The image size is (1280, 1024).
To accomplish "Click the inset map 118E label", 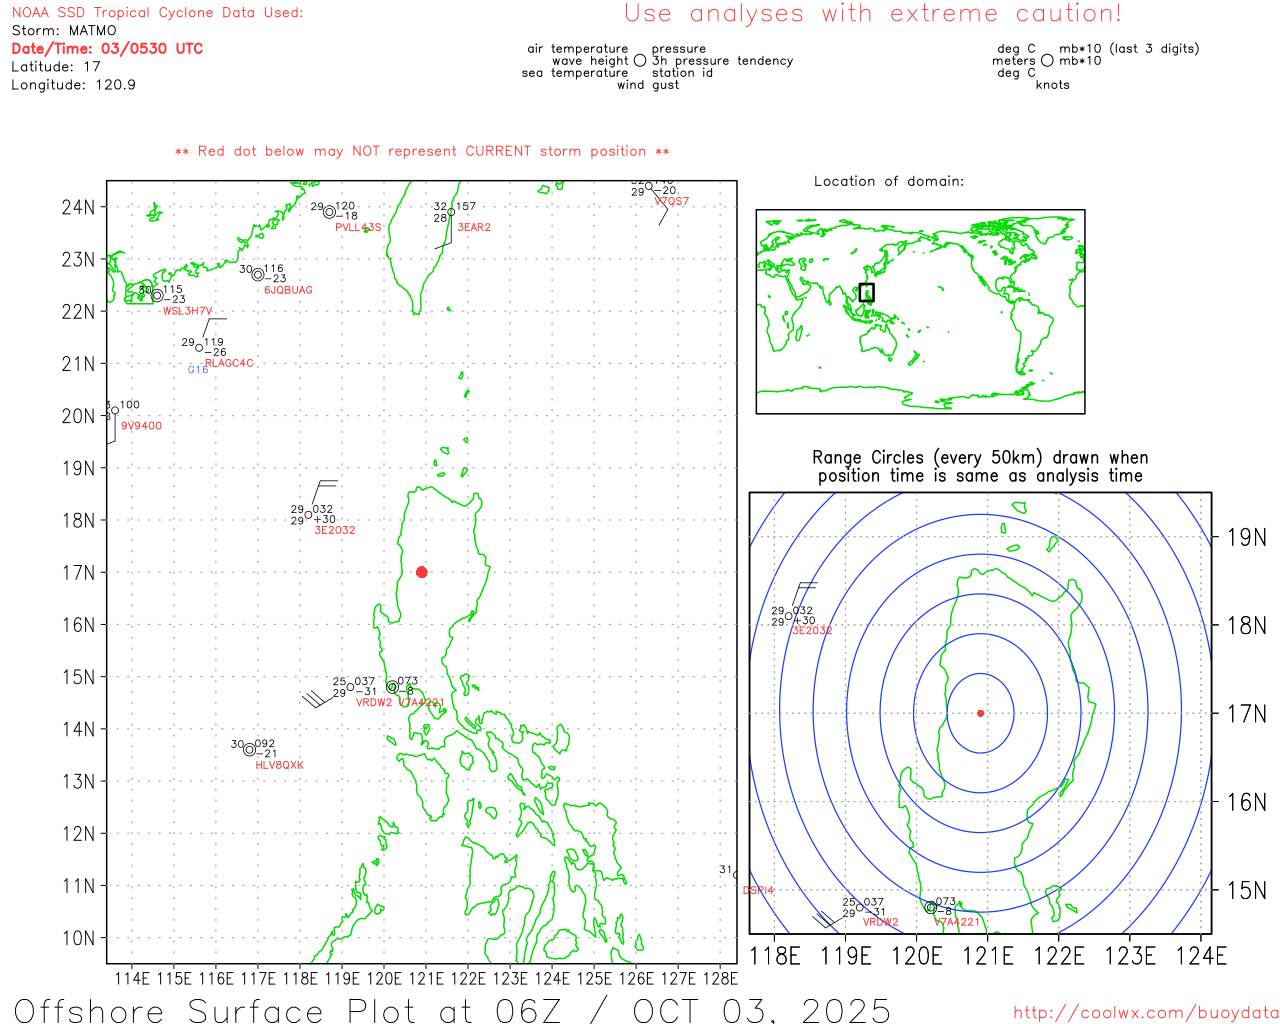I will coord(775,956).
